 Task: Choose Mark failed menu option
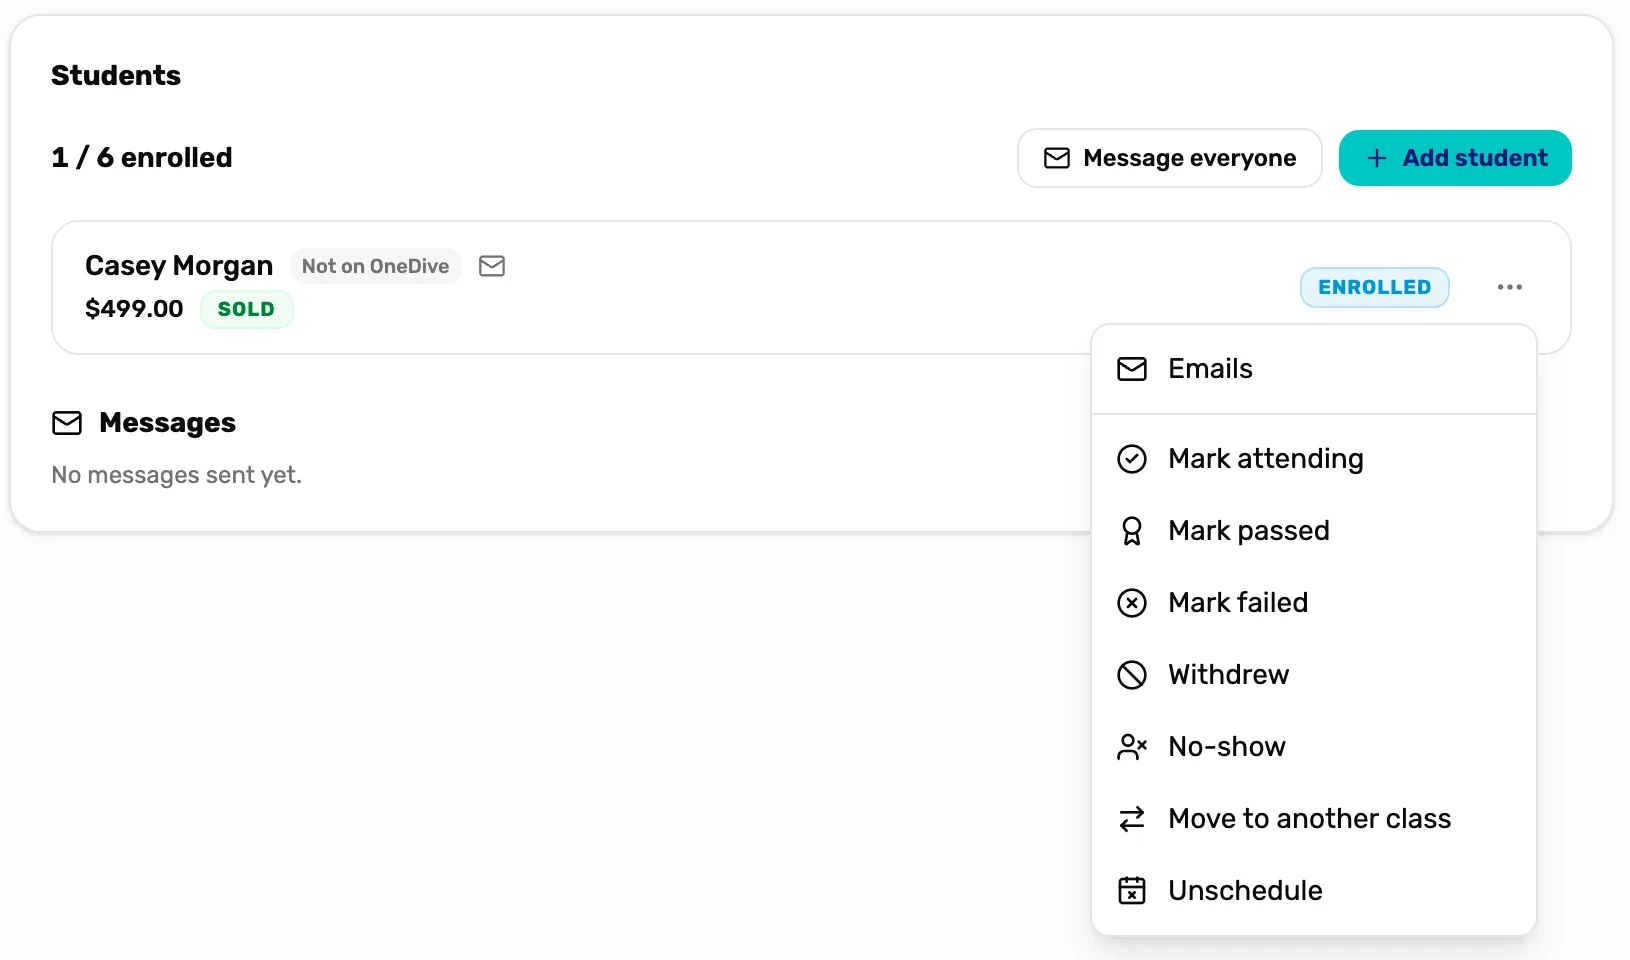tap(1313, 603)
